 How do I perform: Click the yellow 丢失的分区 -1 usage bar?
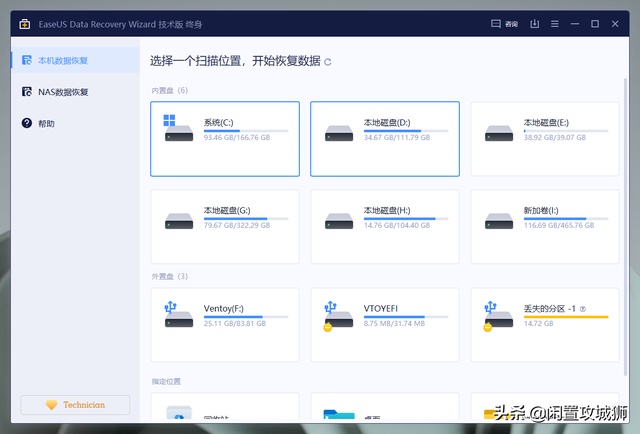point(566,317)
